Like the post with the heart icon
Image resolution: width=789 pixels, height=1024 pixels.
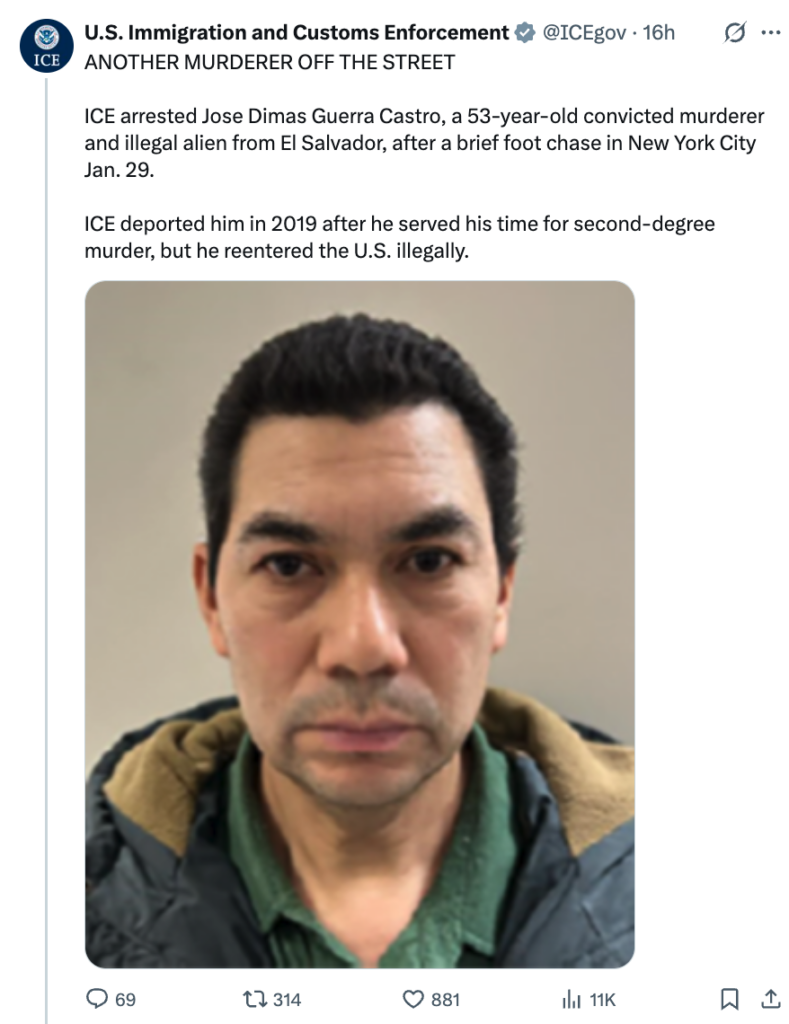click(413, 999)
